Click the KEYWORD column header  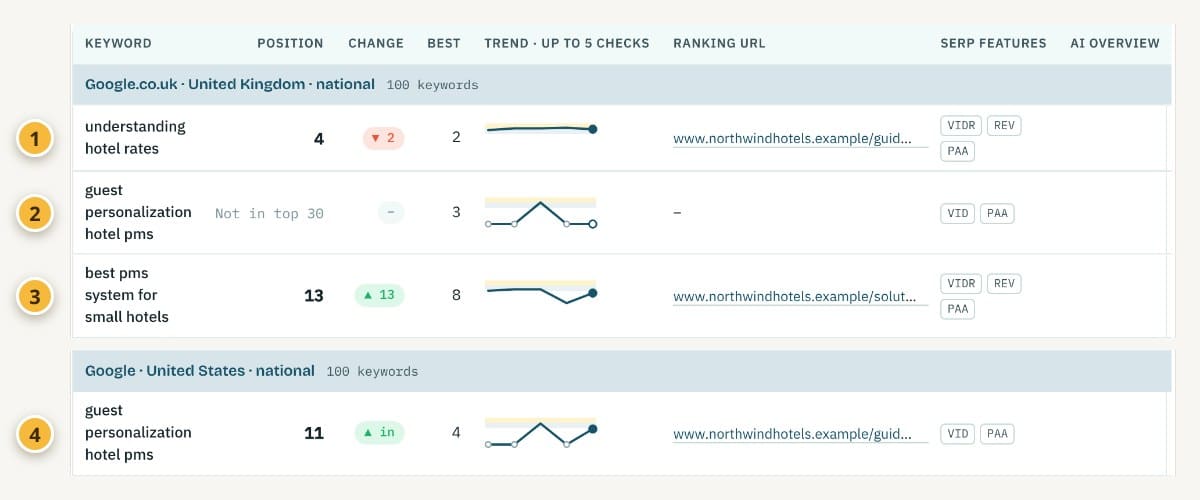click(x=118, y=43)
